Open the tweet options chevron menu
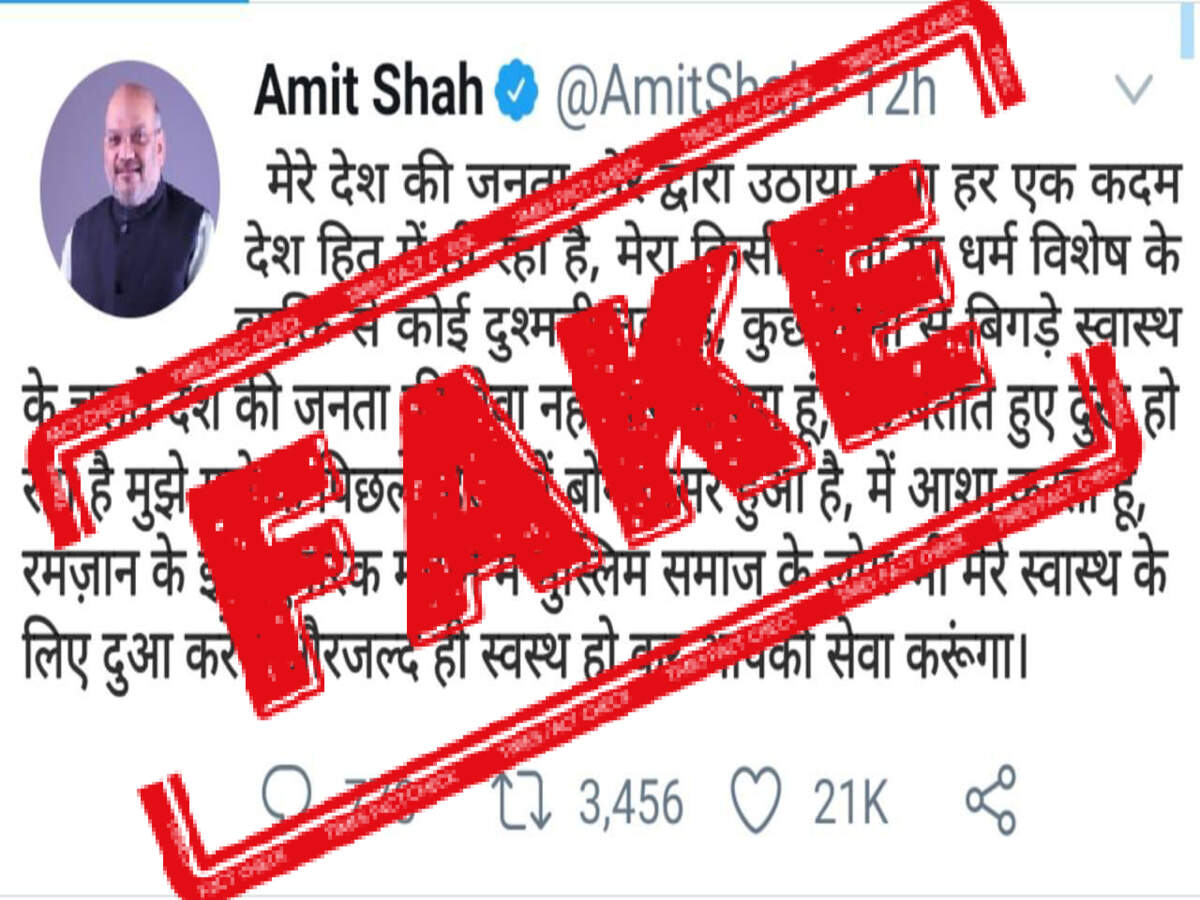 tap(1137, 92)
